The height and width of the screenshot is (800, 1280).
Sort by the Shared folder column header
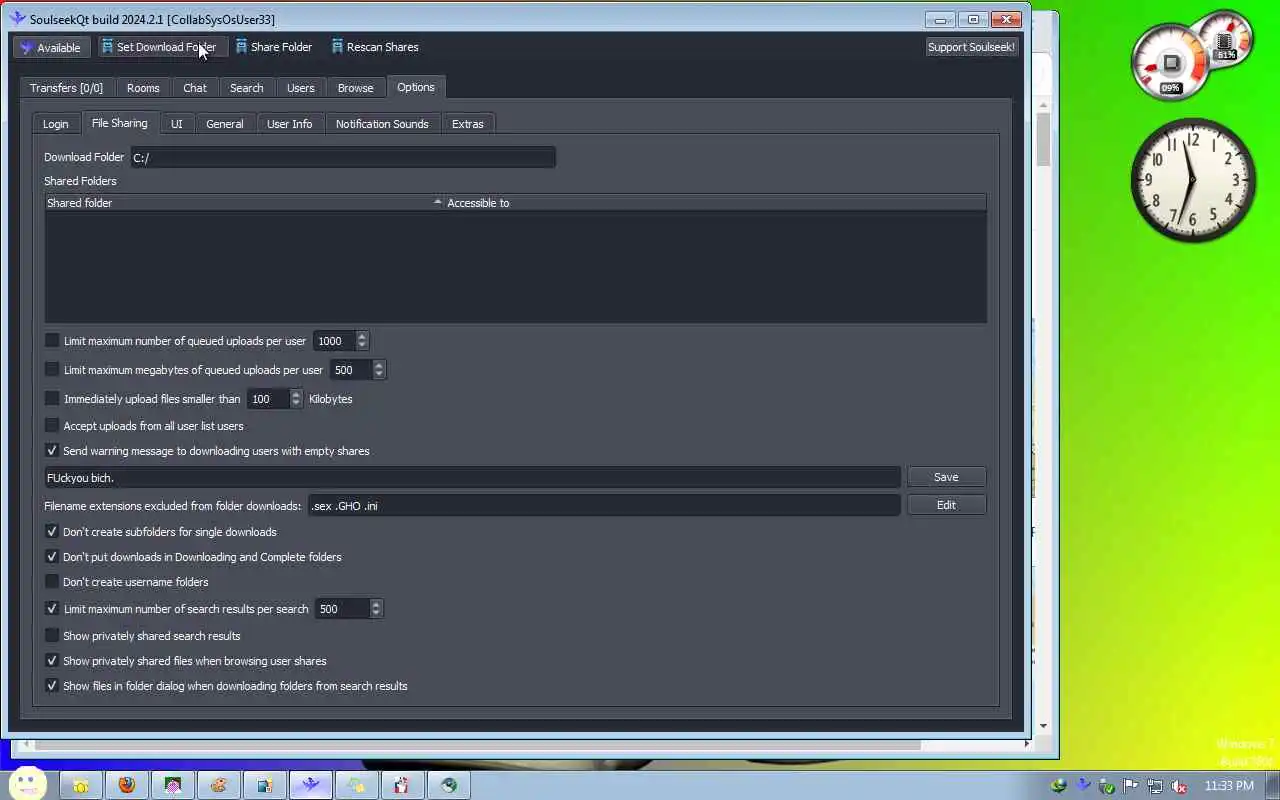click(244, 203)
